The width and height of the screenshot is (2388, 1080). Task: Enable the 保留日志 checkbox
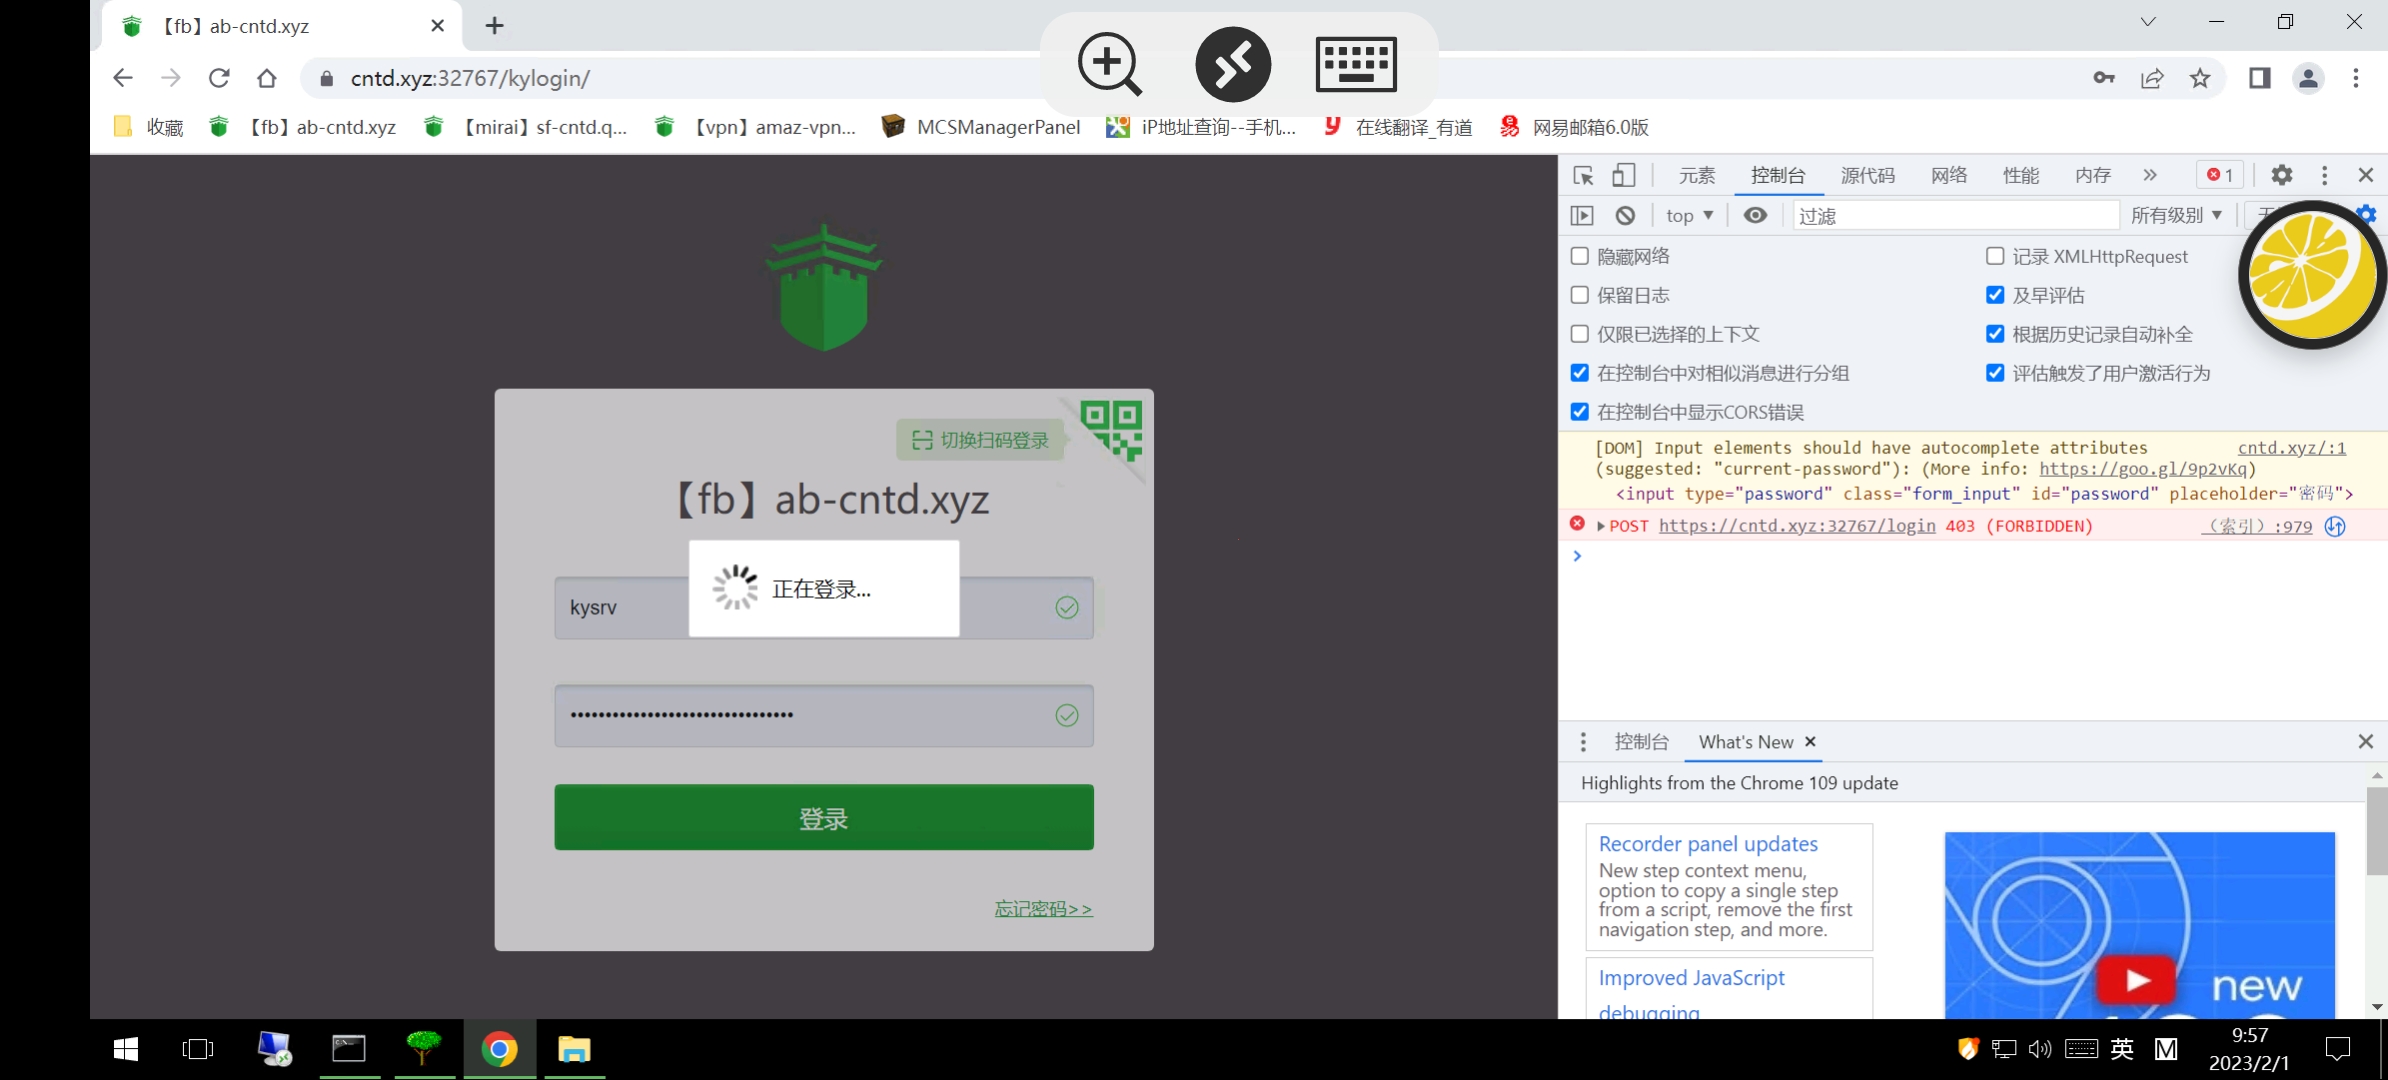pyautogui.click(x=1580, y=295)
